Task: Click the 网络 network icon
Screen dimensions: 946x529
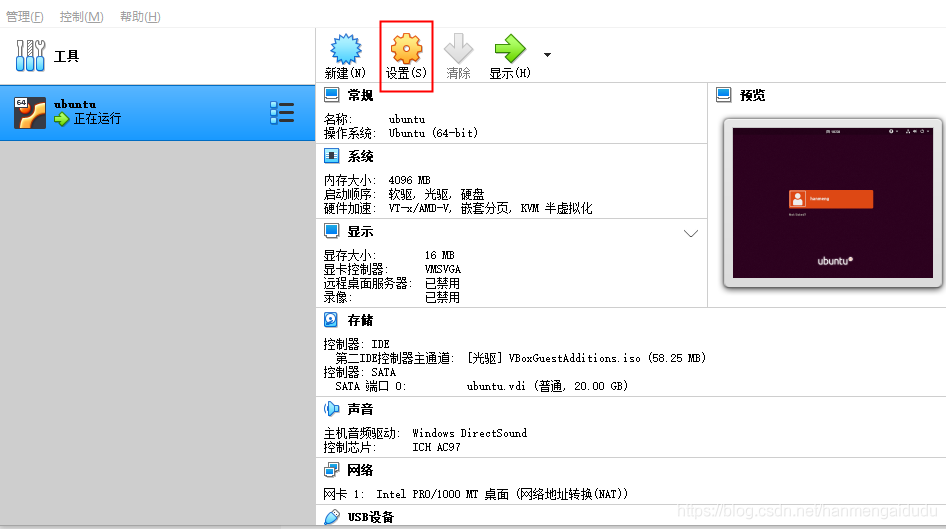Action: point(331,470)
